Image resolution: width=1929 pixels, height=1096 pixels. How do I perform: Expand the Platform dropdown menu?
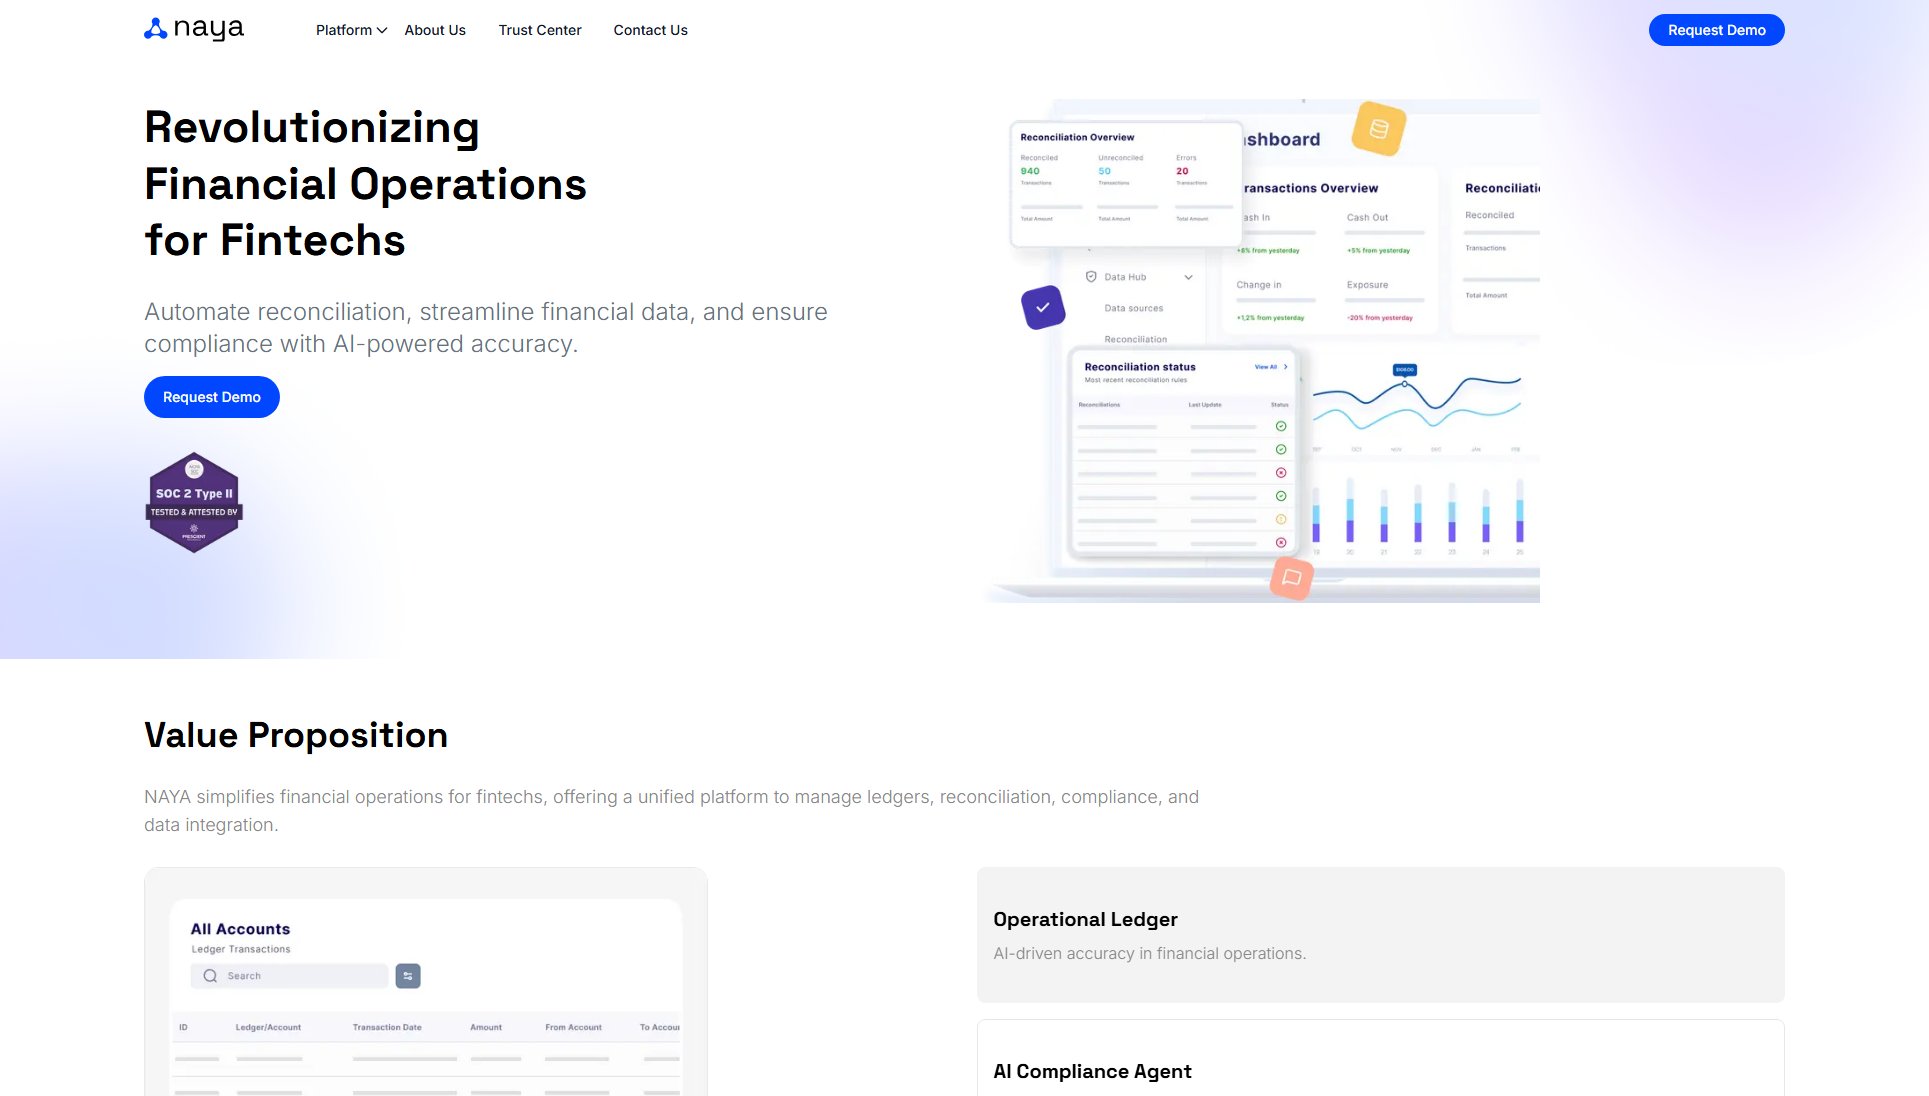pyautogui.click(x=351, y=30)
